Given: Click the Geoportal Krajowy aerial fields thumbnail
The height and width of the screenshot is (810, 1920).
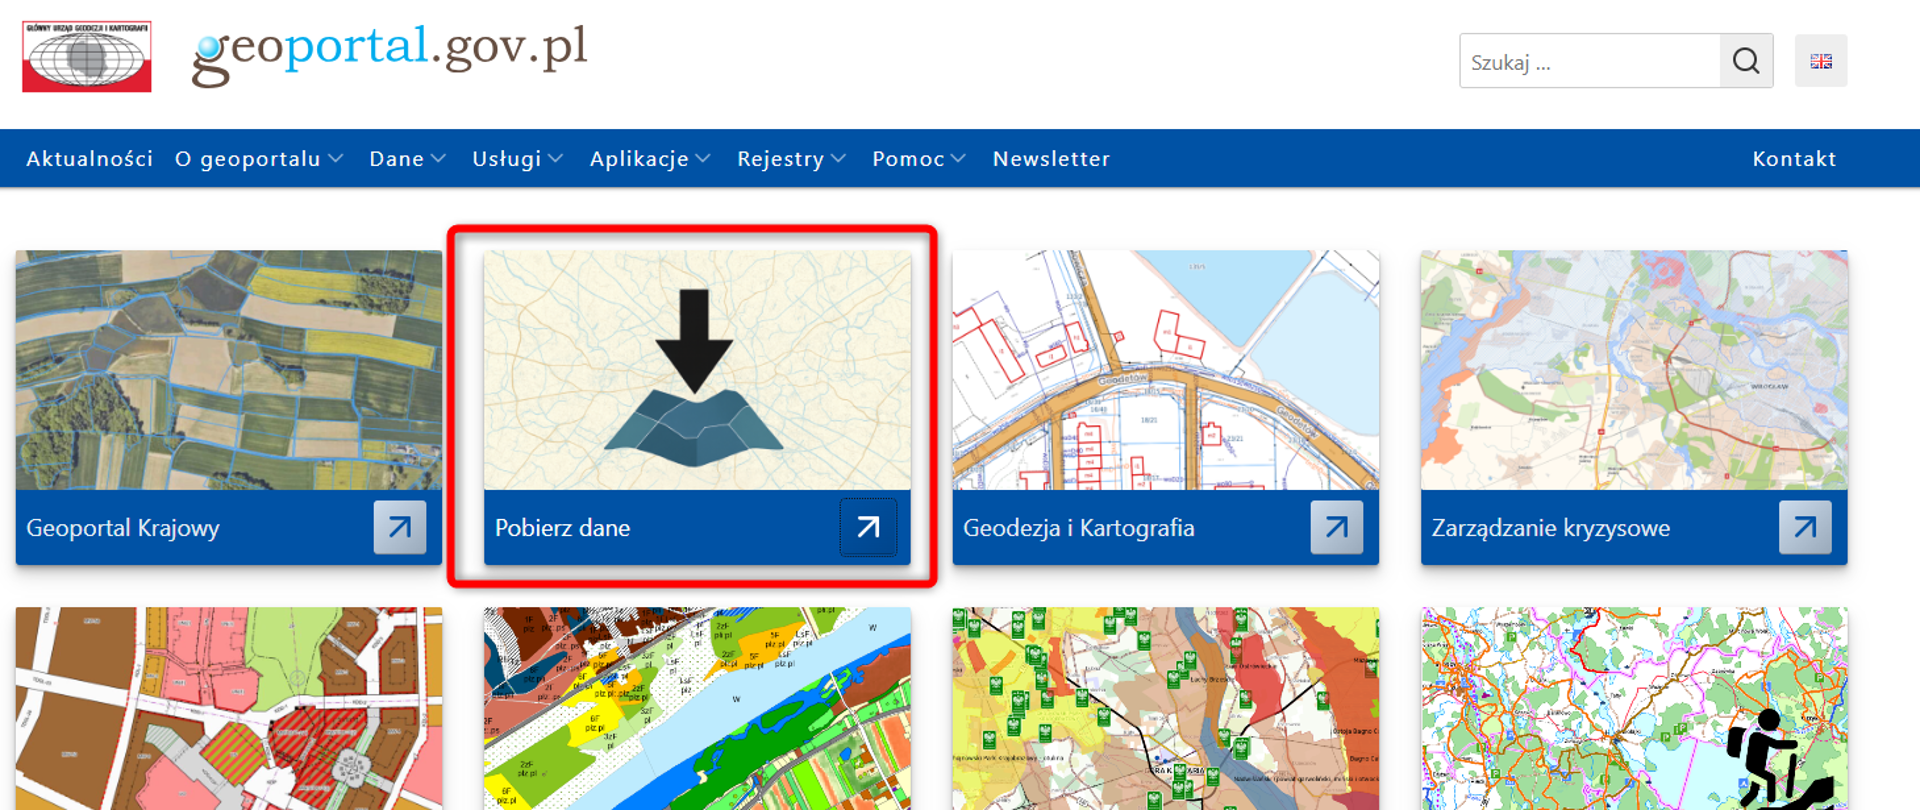Looking at the screenshot, I should point(229,370).
